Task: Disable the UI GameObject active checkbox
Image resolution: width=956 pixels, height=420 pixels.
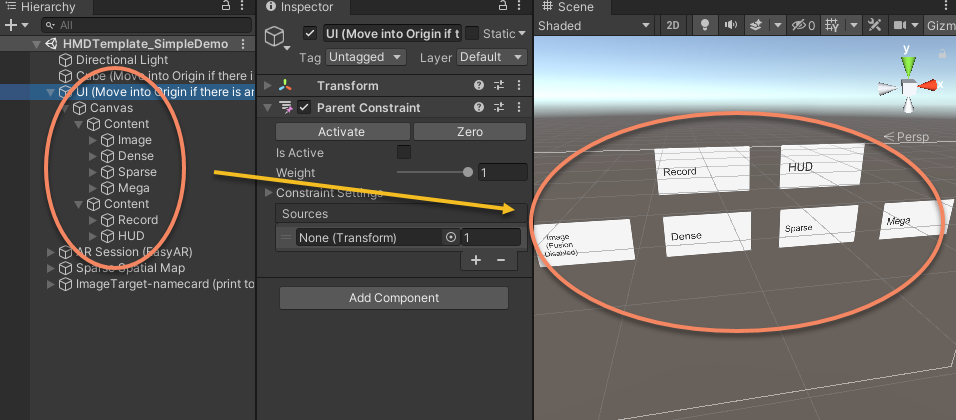Action: pyautogui.click(x=310, y=34)
